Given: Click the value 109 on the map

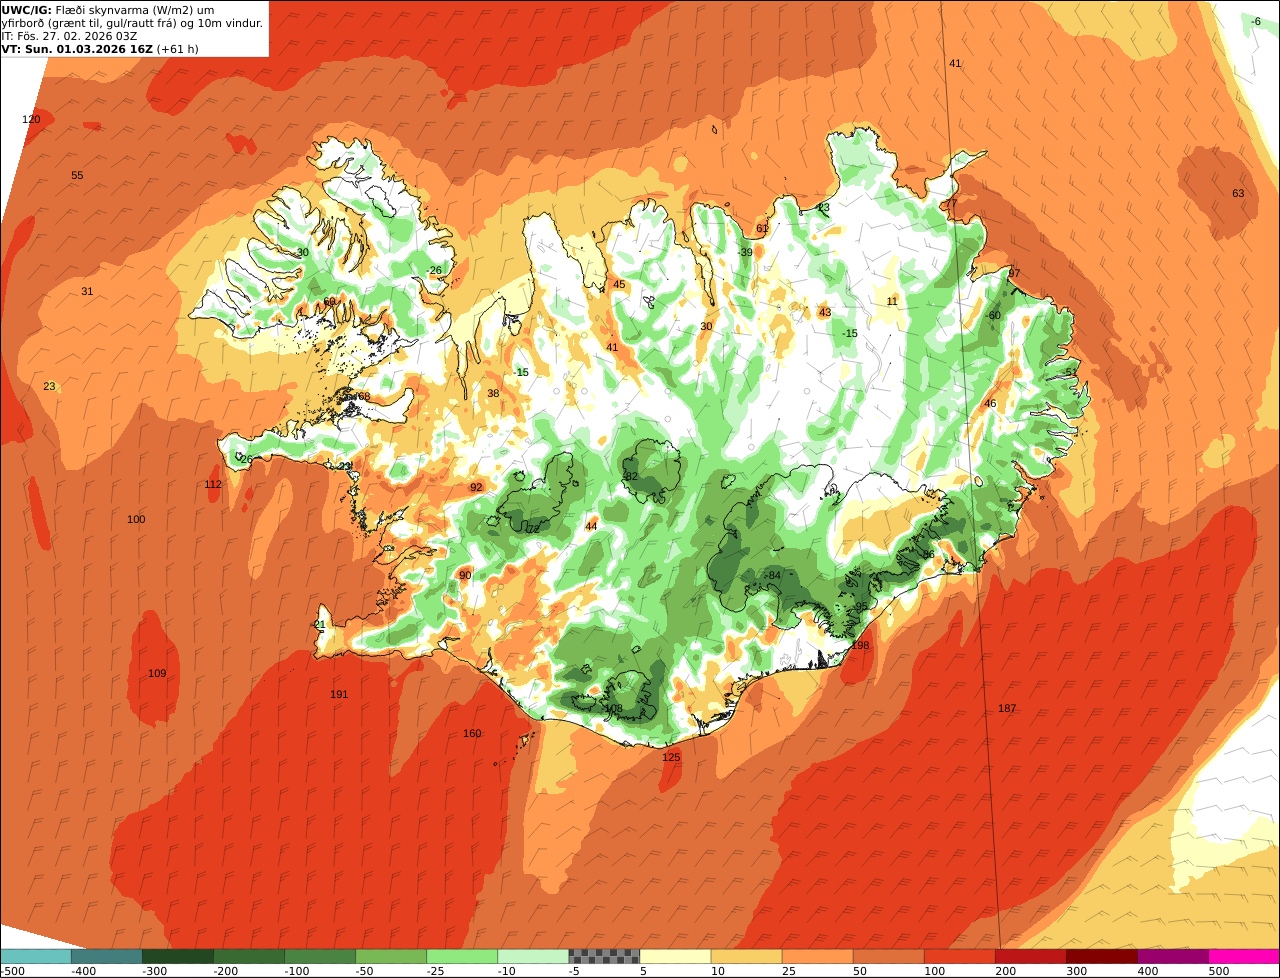Looking at the screenshot, I should coord(157,673).
